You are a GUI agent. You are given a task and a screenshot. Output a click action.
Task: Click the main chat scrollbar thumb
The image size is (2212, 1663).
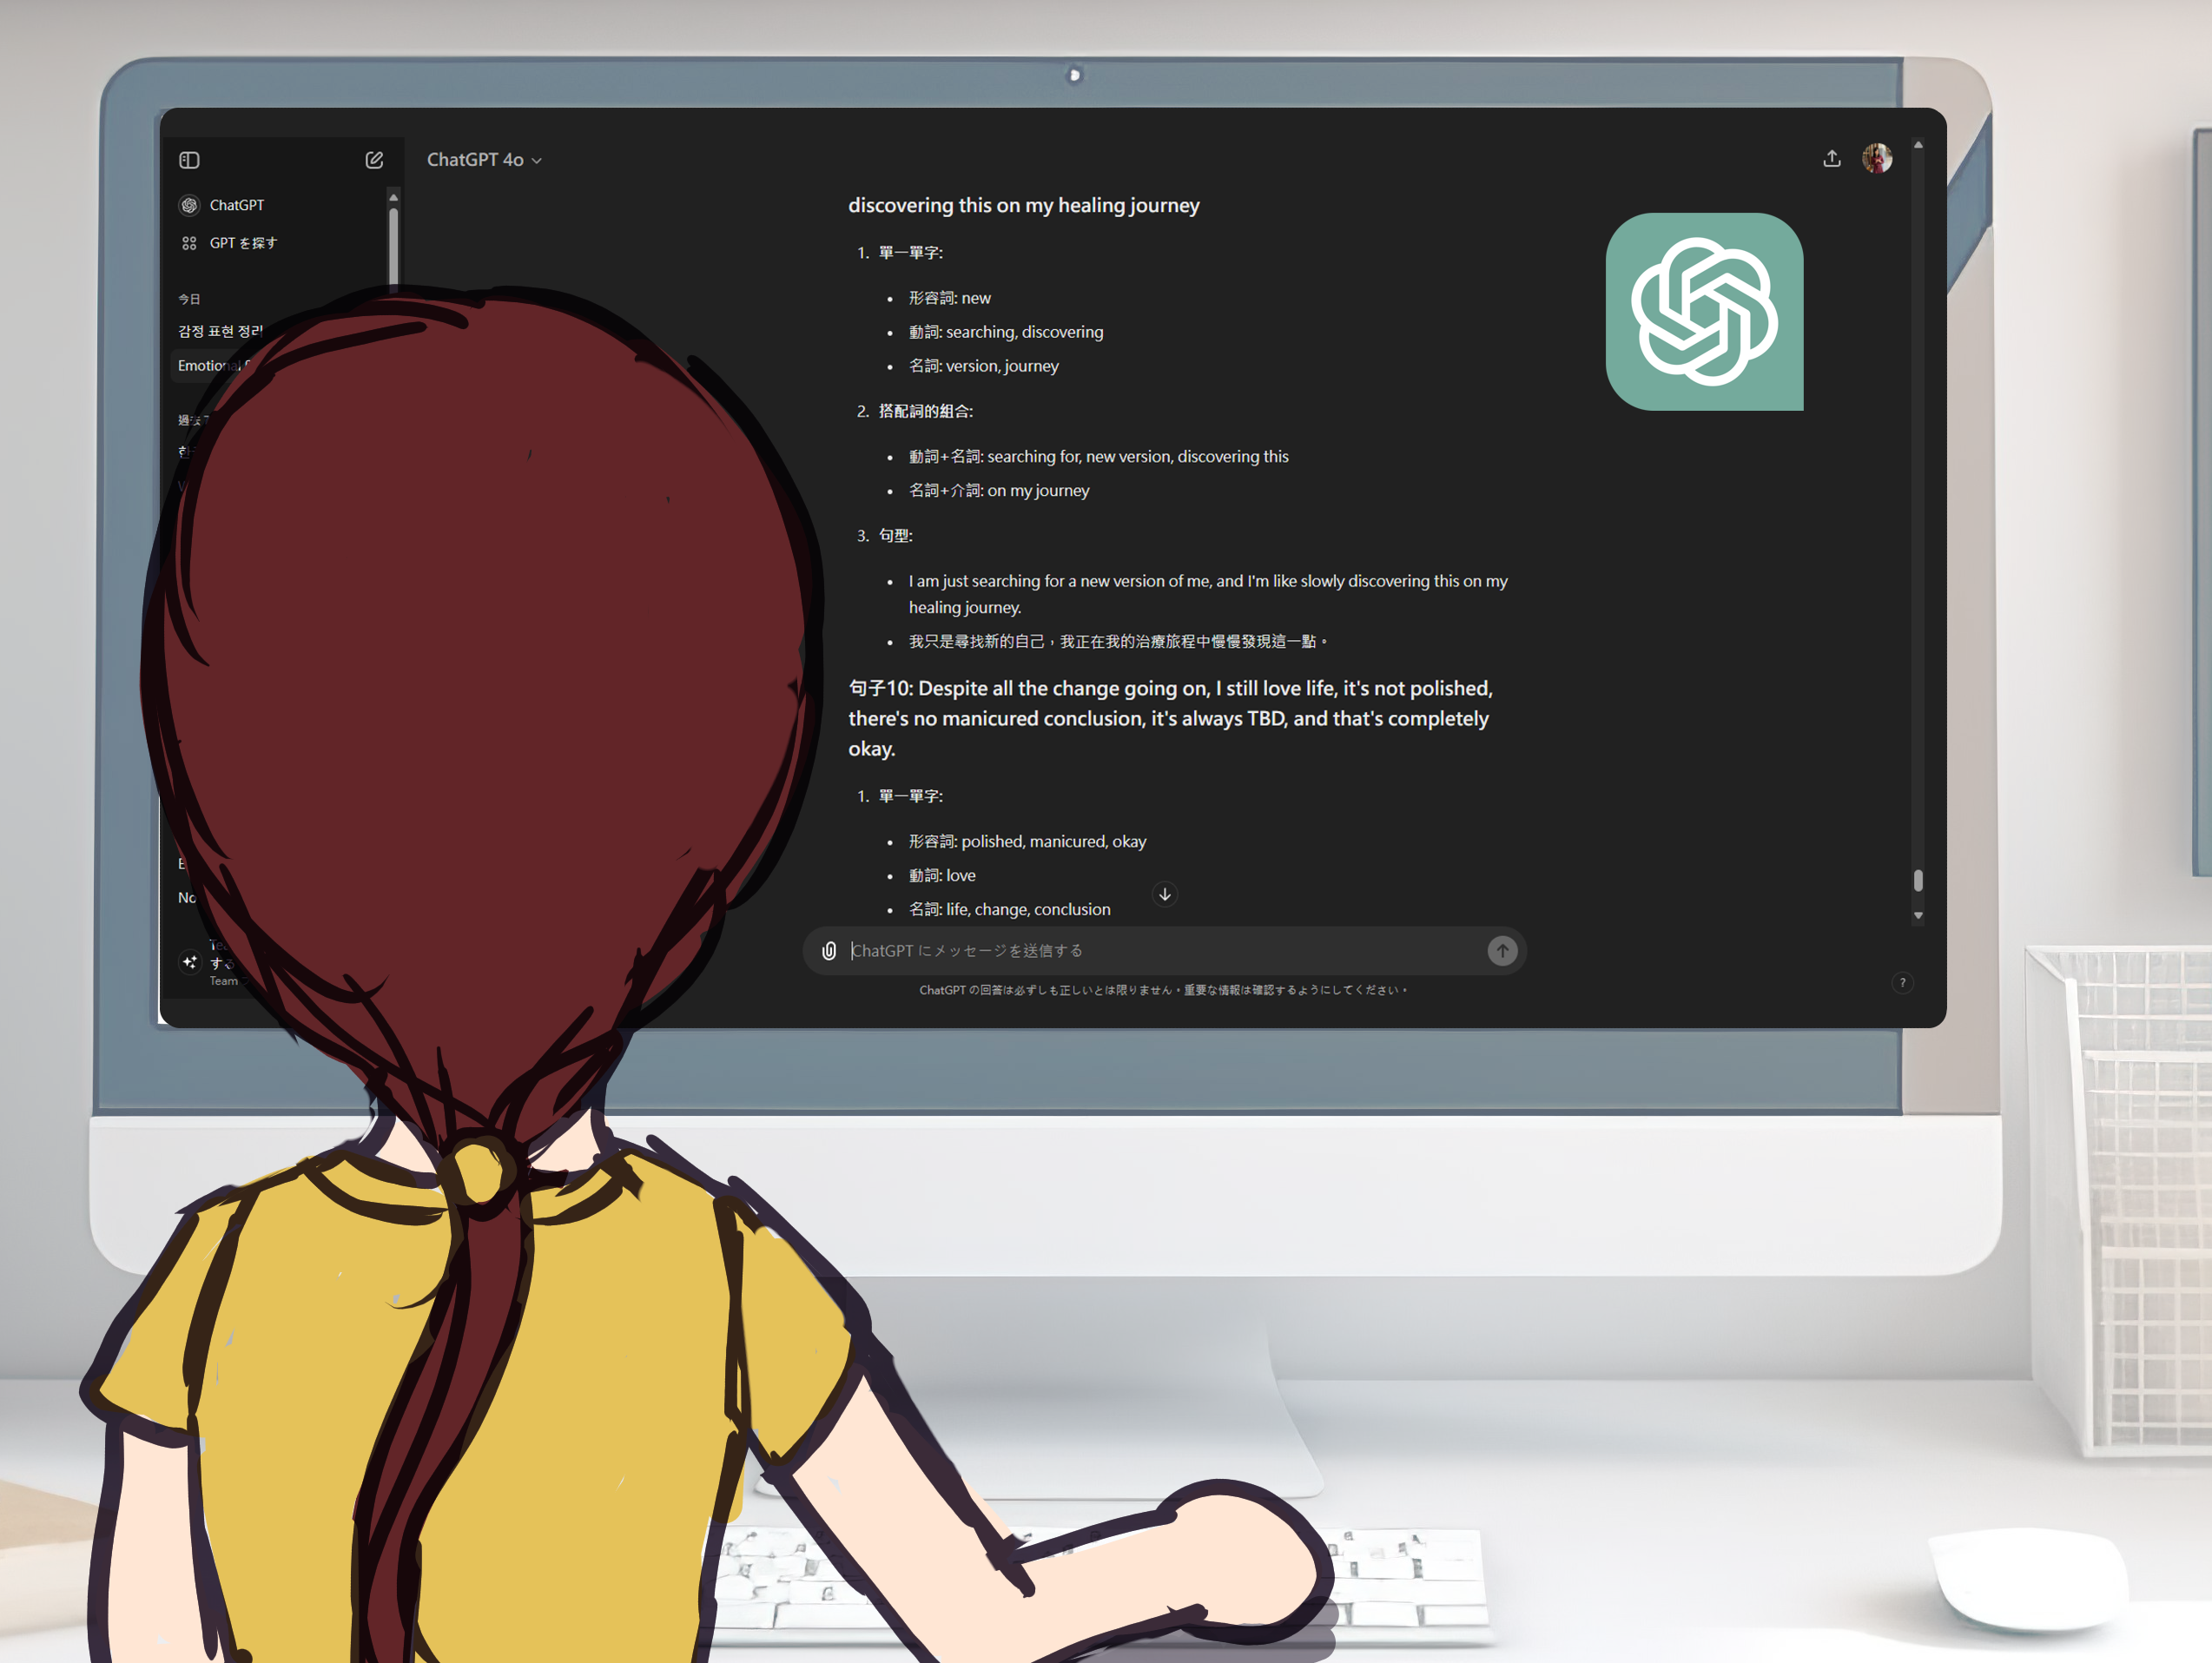pos(1918,880)
